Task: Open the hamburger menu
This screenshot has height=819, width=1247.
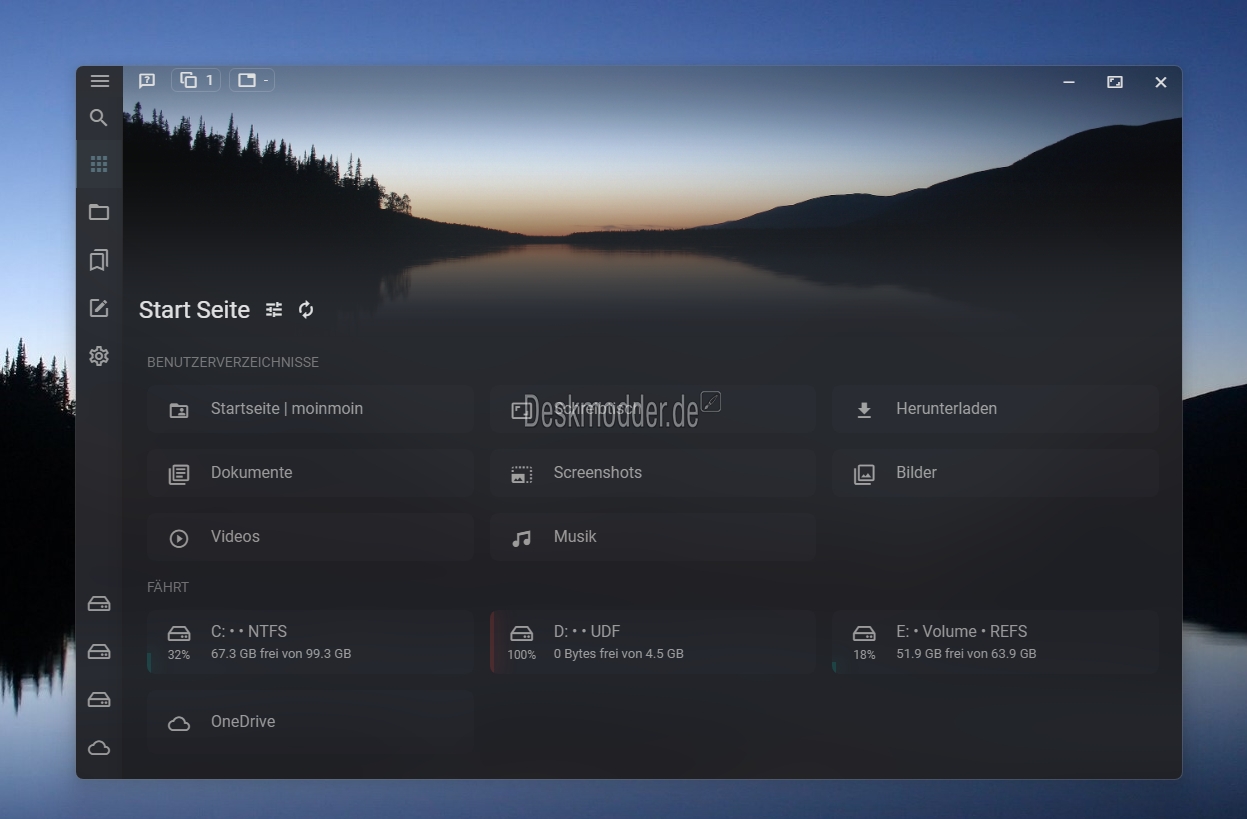Action: pos(99,81)
